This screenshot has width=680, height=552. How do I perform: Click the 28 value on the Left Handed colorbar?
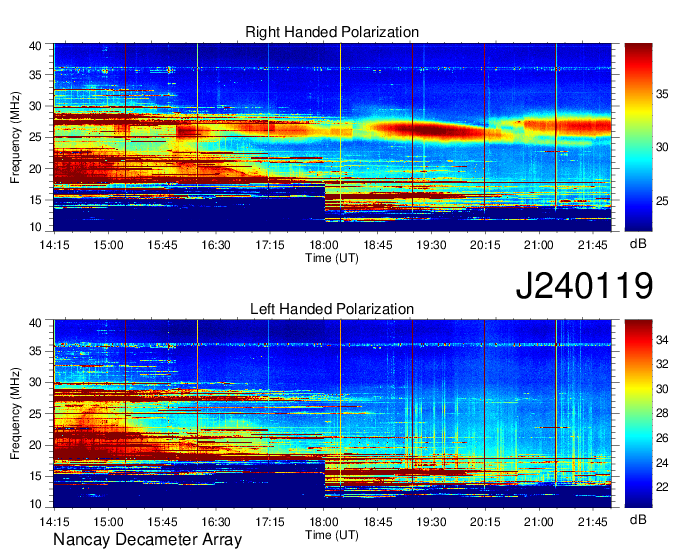click(662, 413)
